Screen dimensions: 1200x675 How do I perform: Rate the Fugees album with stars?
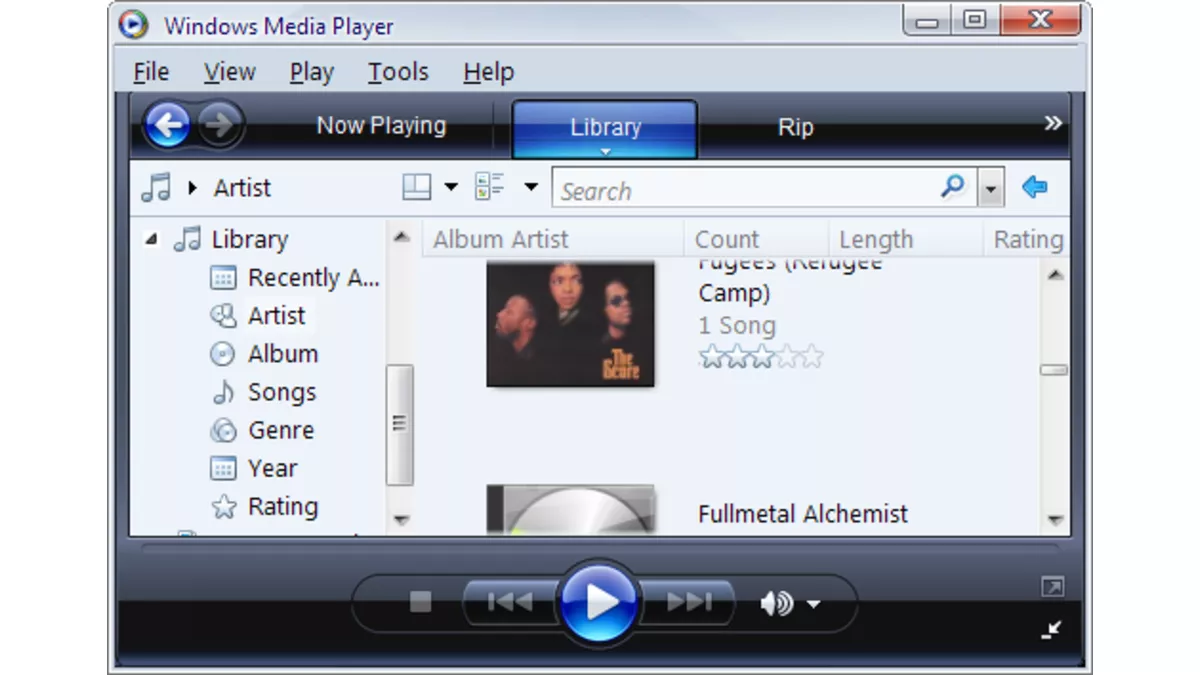pyautogui.click(x=760, y=357)
